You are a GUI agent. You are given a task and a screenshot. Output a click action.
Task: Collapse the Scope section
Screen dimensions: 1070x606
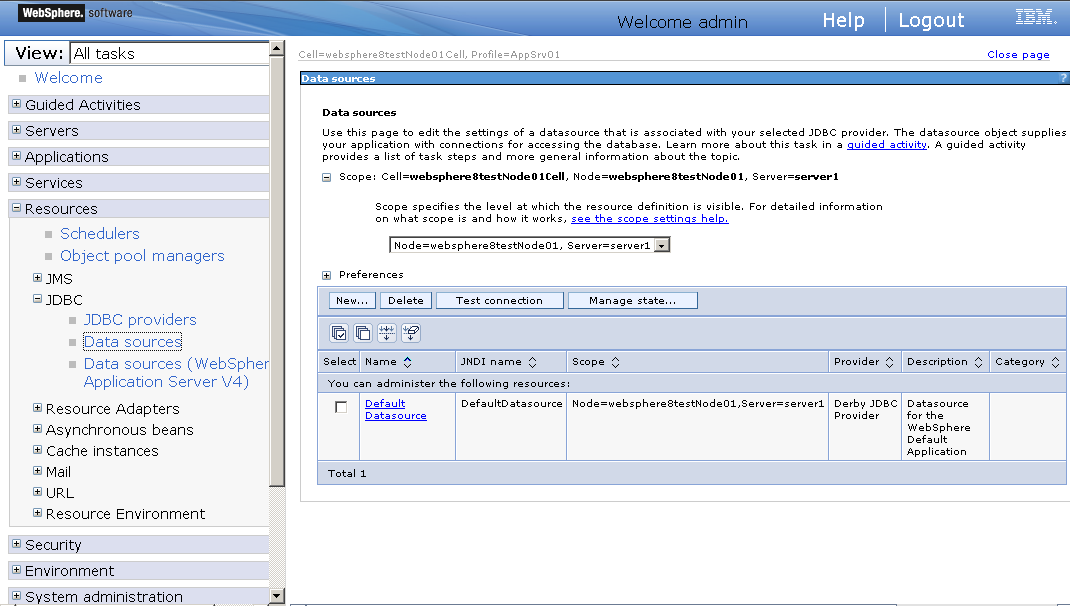coord(327,176)
